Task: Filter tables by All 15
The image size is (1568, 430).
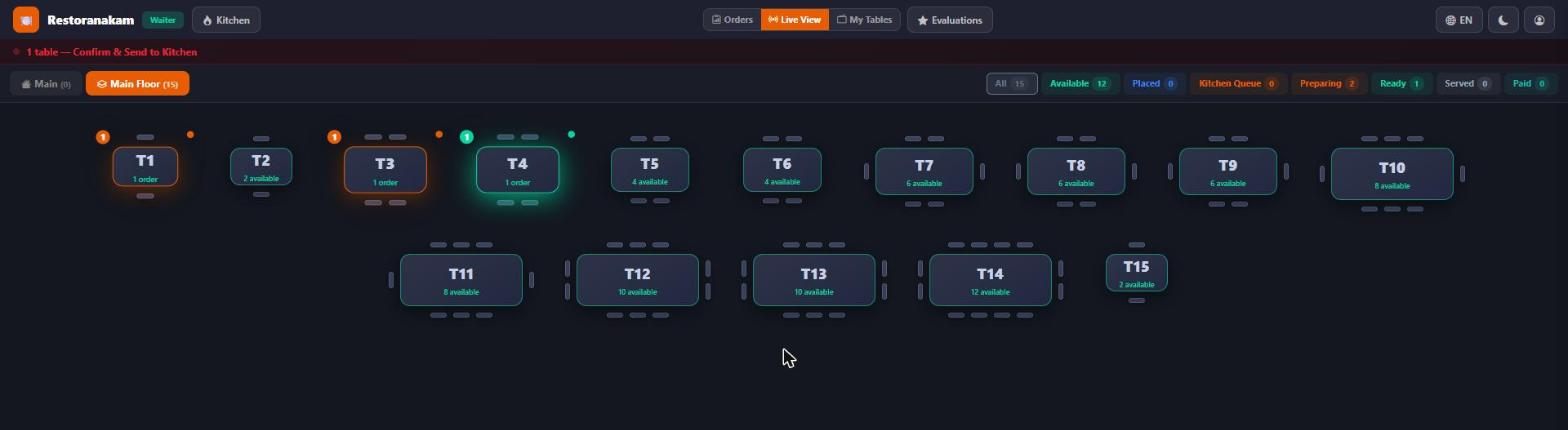Action: point(1011,84)
